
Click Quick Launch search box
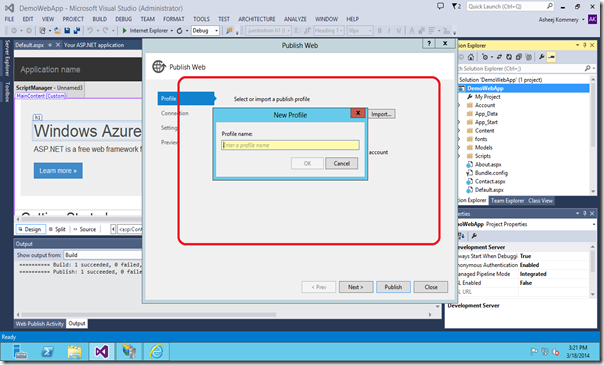pos(510,6)
